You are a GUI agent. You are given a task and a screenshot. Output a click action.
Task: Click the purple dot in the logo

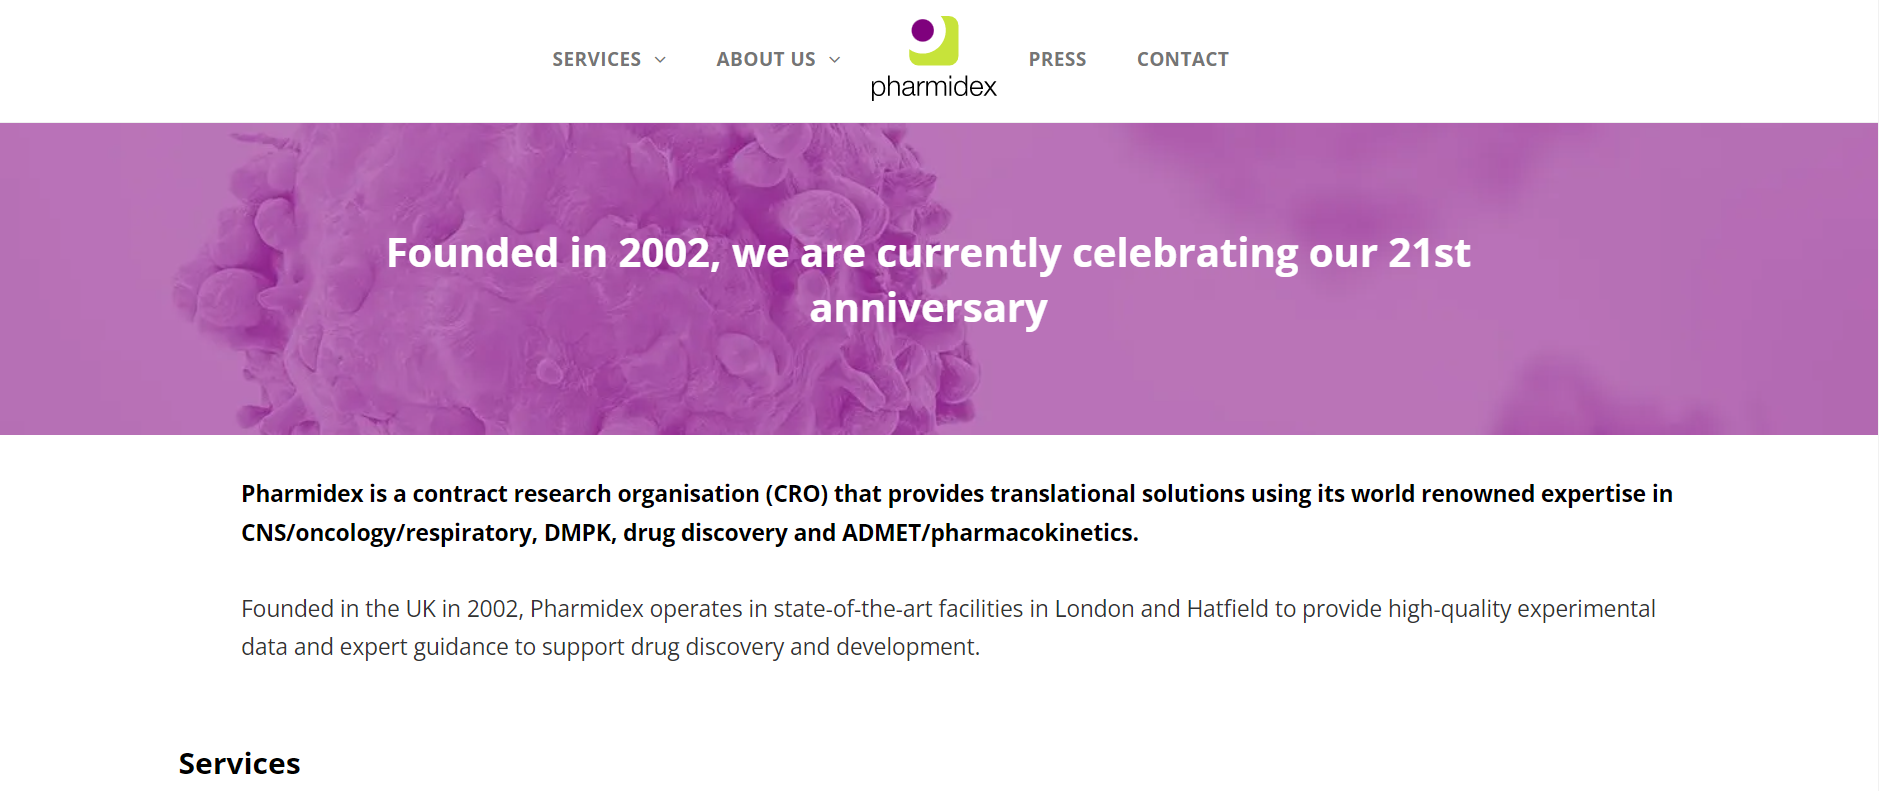click(x=923, y=31)
